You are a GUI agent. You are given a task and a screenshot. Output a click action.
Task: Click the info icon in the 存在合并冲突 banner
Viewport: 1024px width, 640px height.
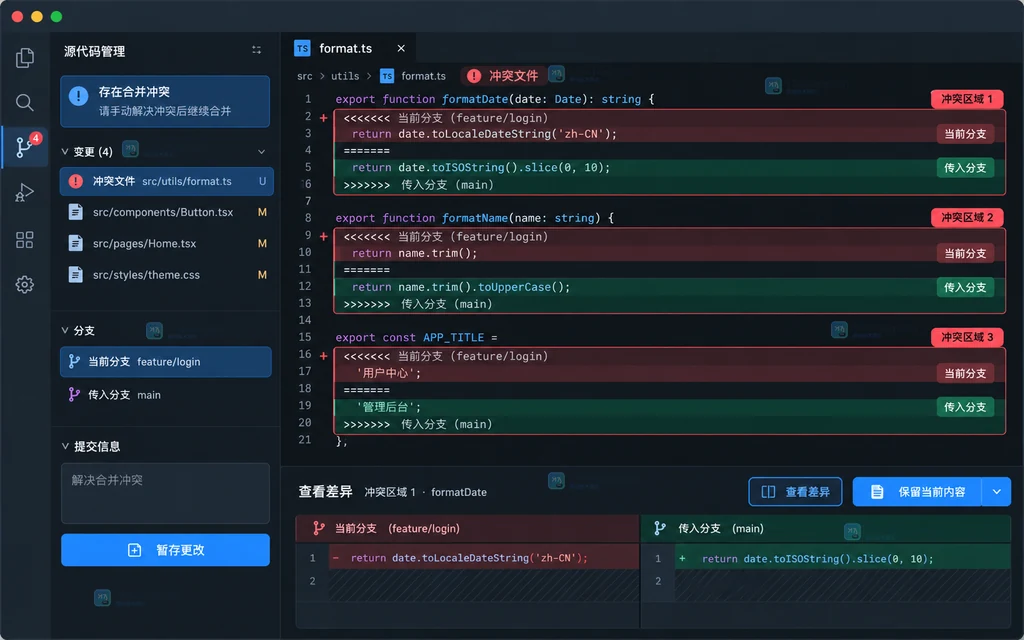(78, 96)
